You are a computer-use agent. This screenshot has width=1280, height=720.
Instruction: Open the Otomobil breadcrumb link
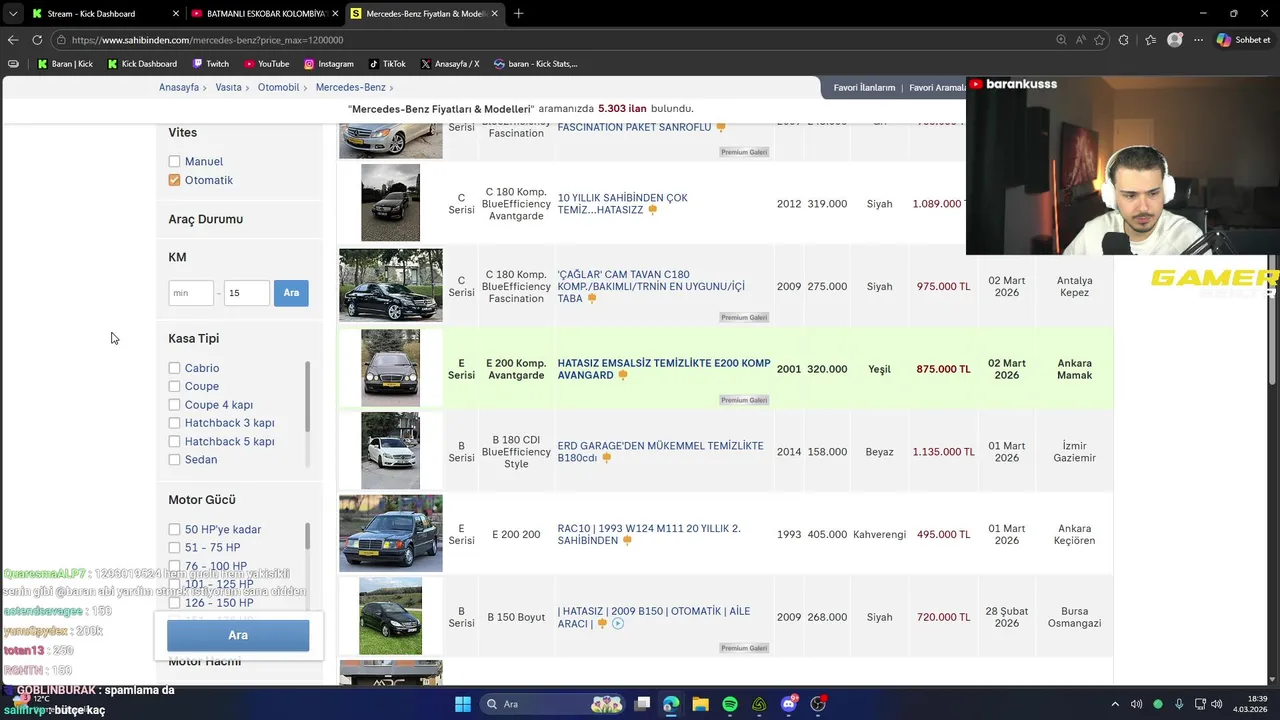[x=279, y=88]
